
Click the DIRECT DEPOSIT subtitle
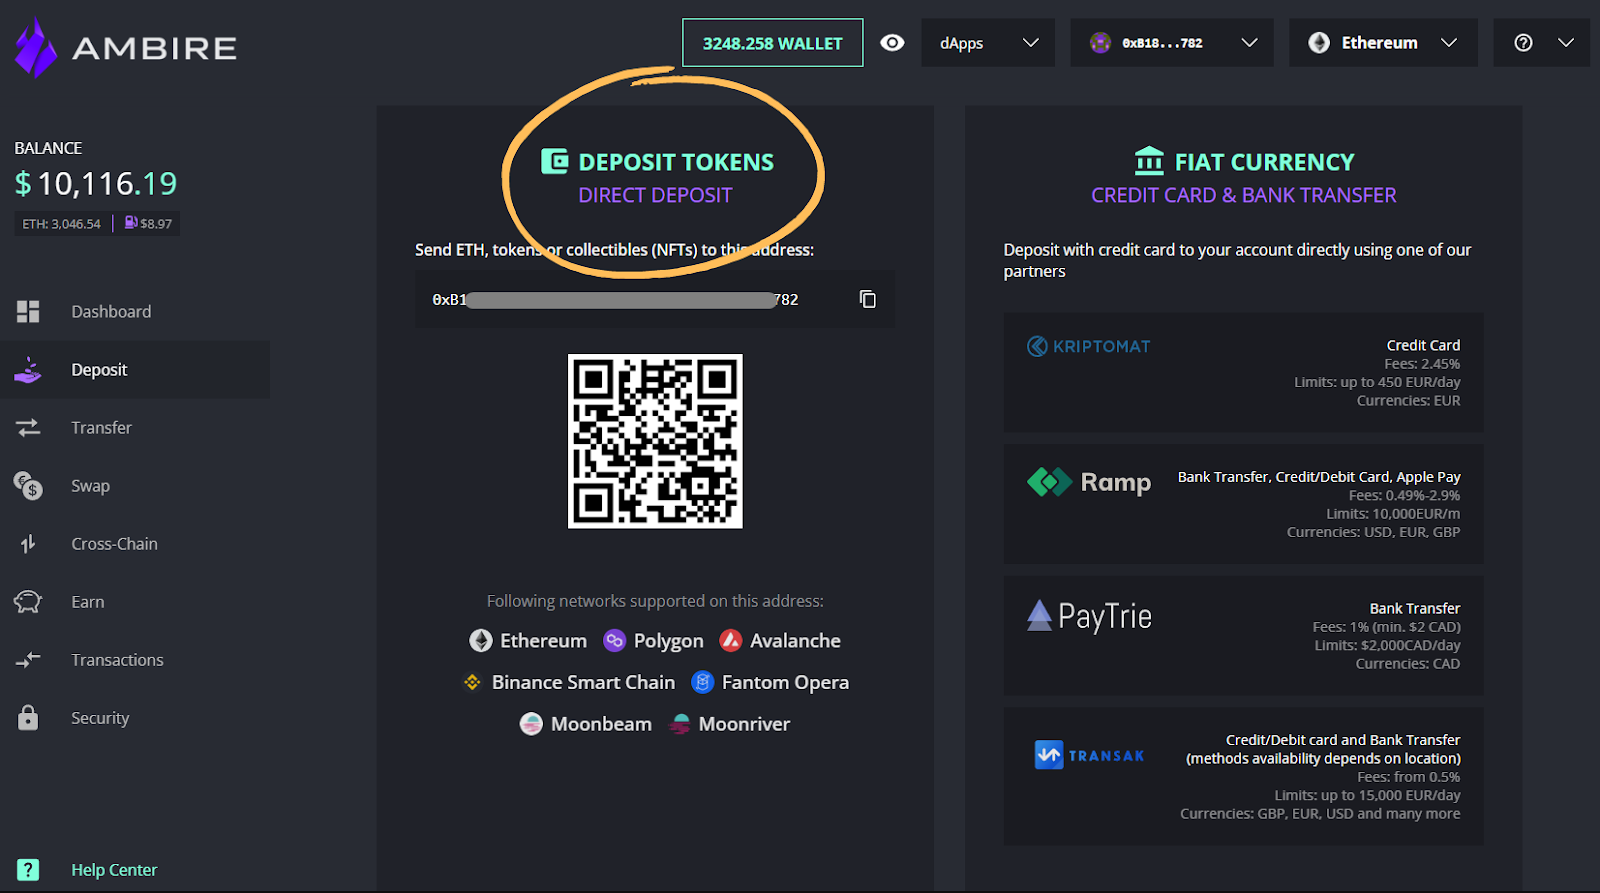[655, 196]
